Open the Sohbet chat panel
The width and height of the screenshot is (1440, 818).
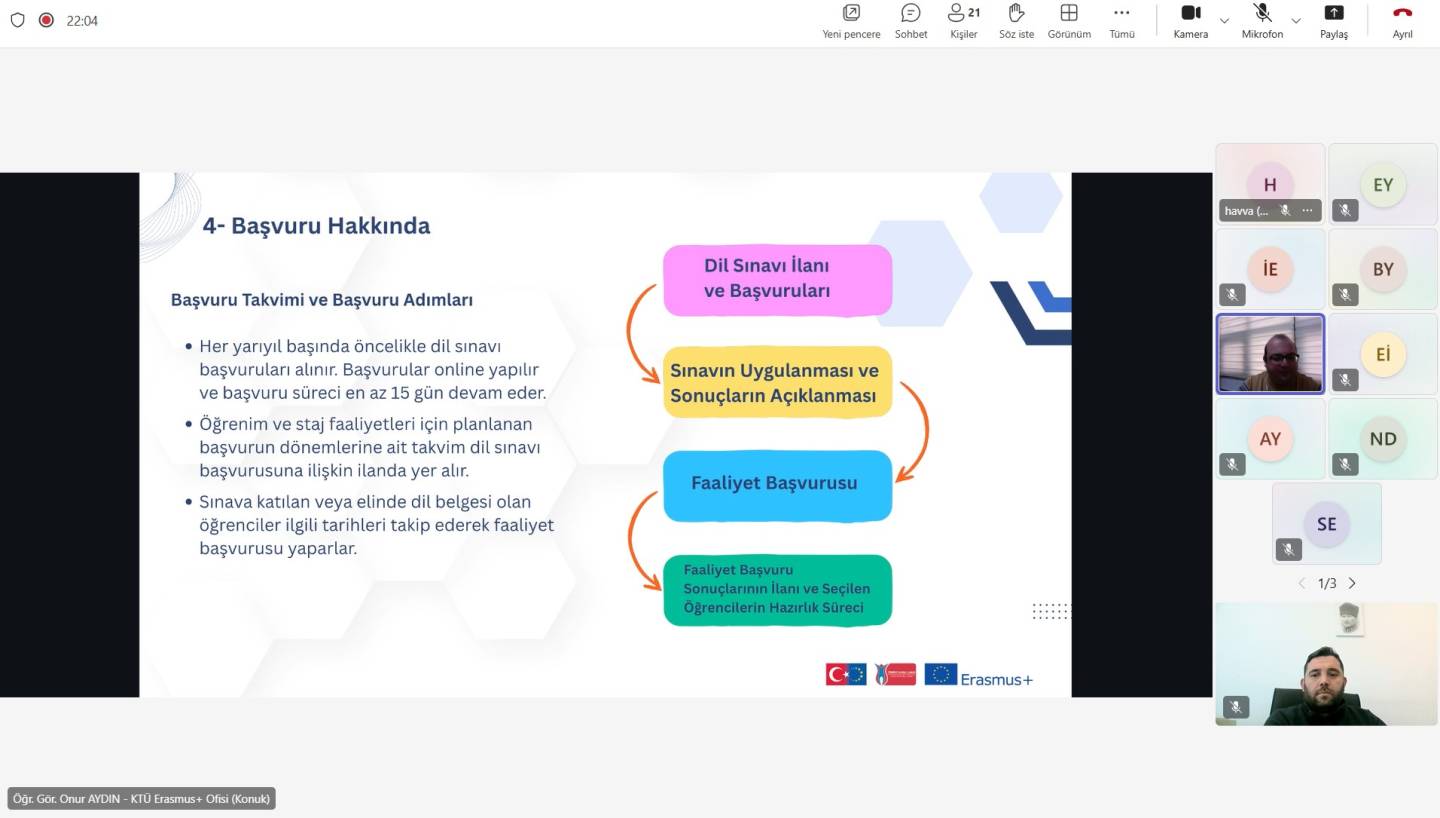(910, 21)
